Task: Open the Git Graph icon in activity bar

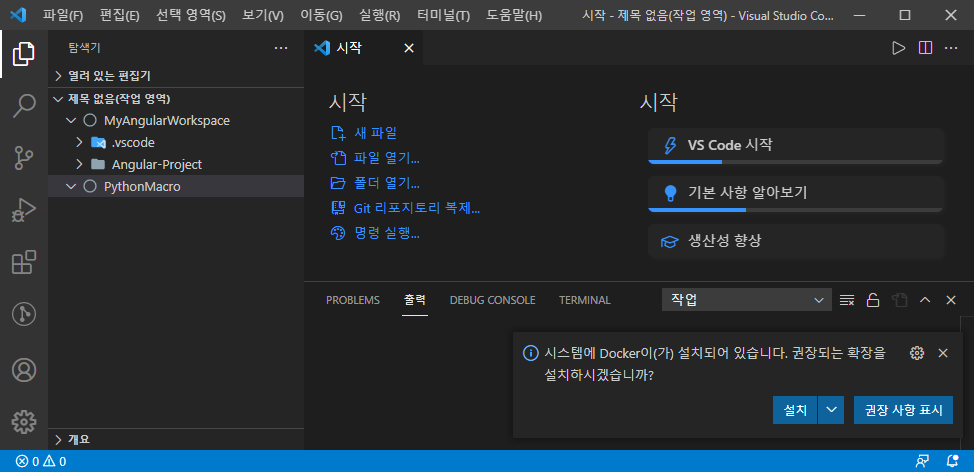Action: click(24, 315)
